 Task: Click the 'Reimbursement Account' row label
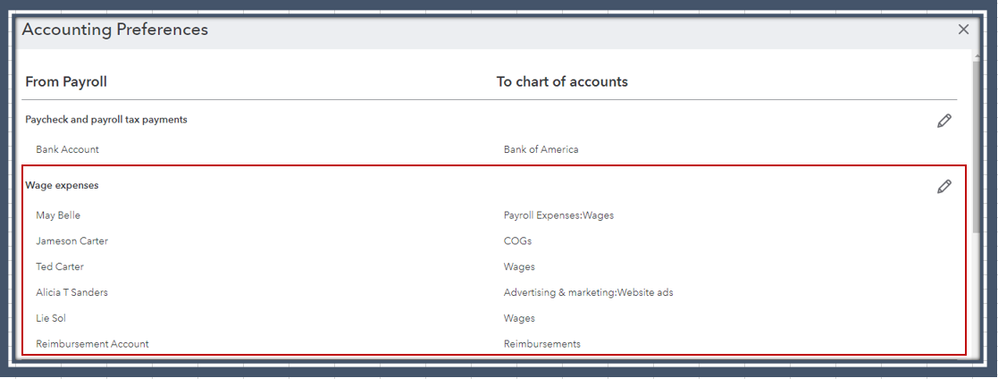click(92, 344)
